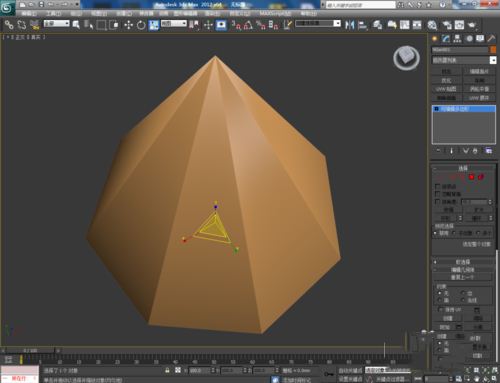Expand the Soft Selection rollout

[x=463, y=262]
